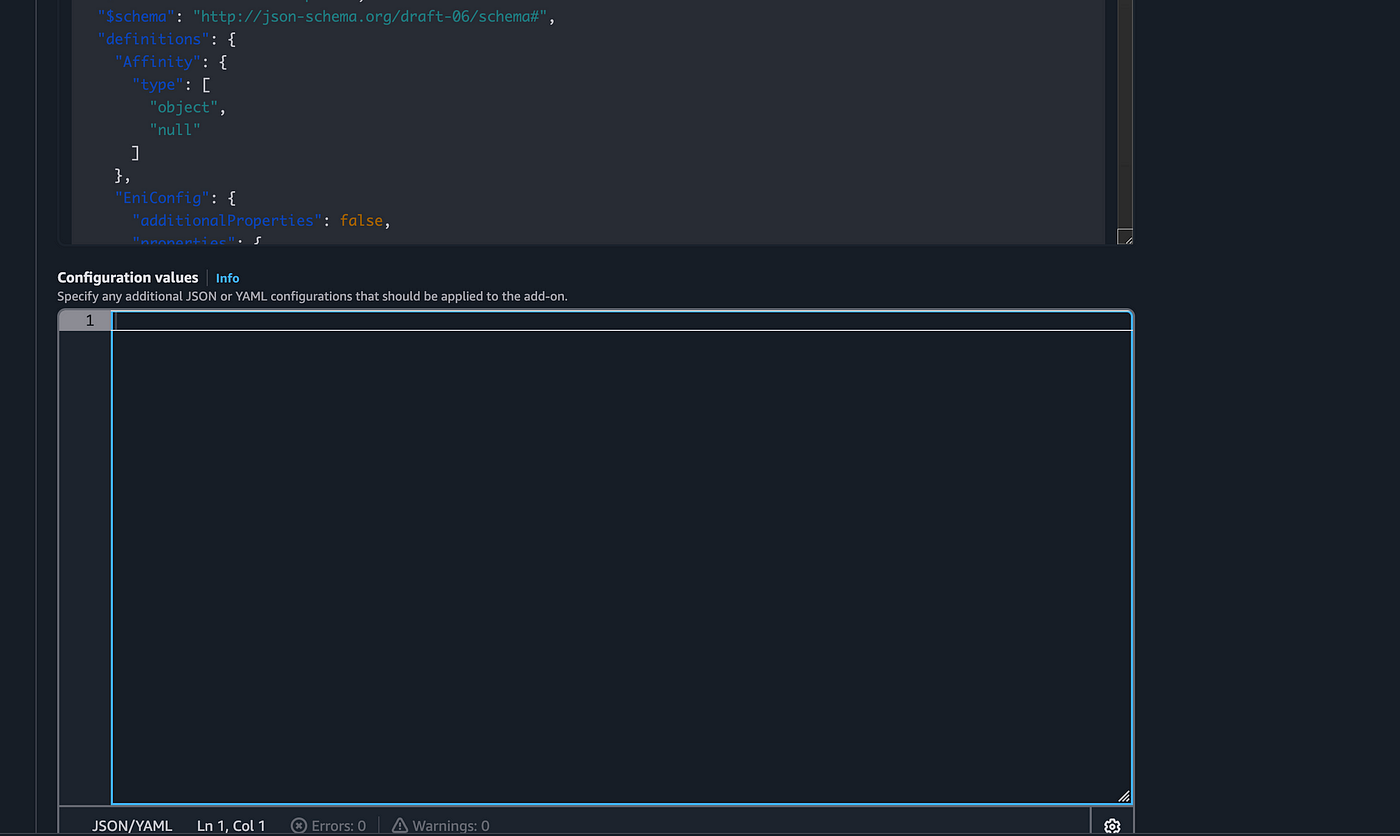
Task: Click the false value after additionalProperties
Action: coord(362,220)
